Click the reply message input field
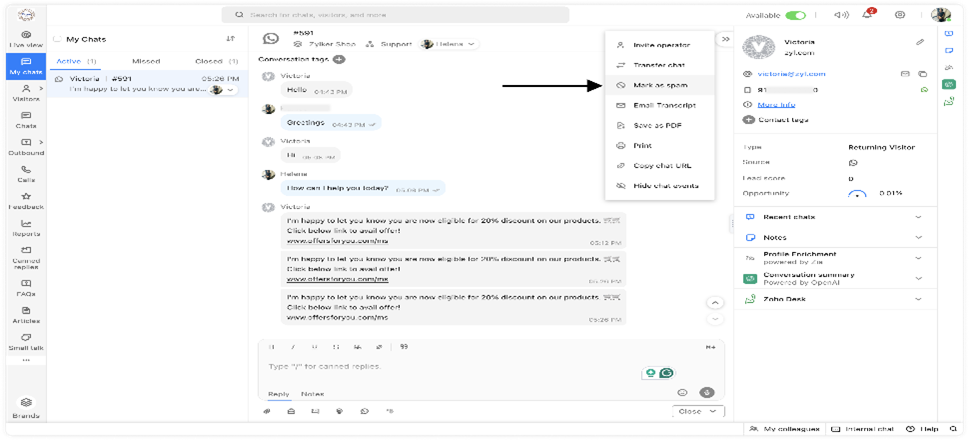 [x=450, y=367]
